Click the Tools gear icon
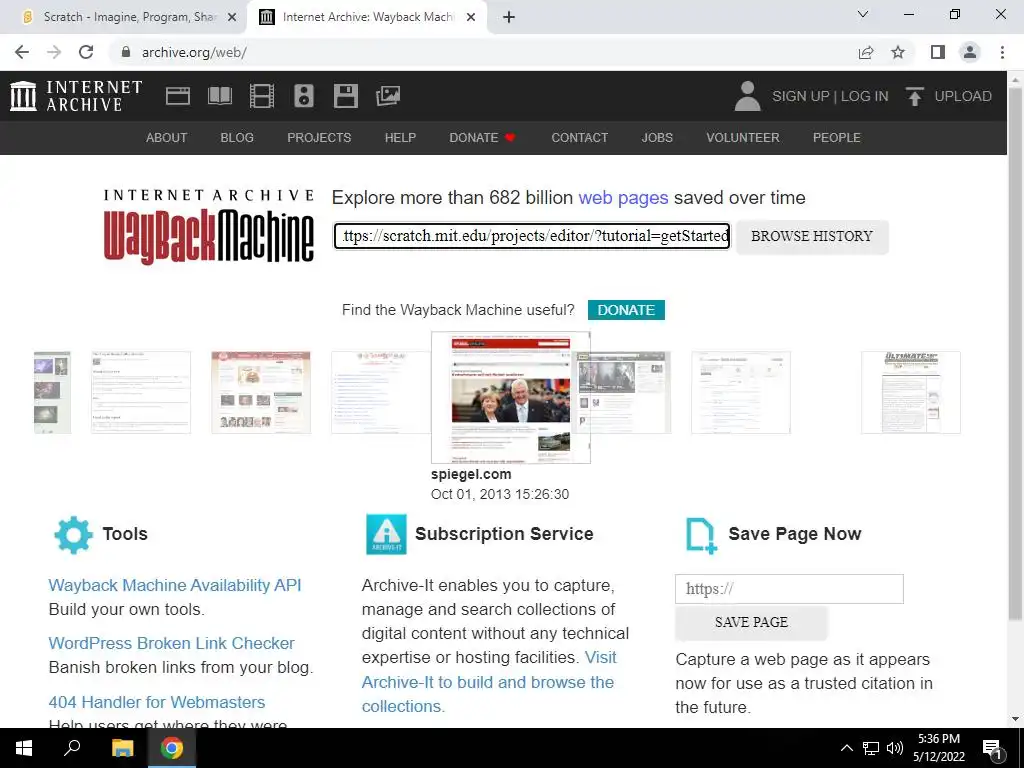The image size is (1024, 768). (73, 535)
